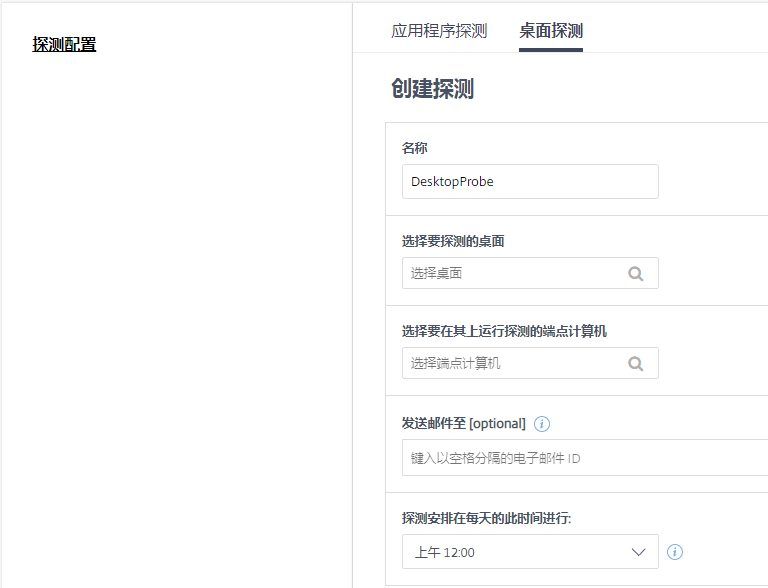This screenshot has width=768, height=588.
Task: Click the DesktopProbe text in name box
Action: (x=452, y=182)
